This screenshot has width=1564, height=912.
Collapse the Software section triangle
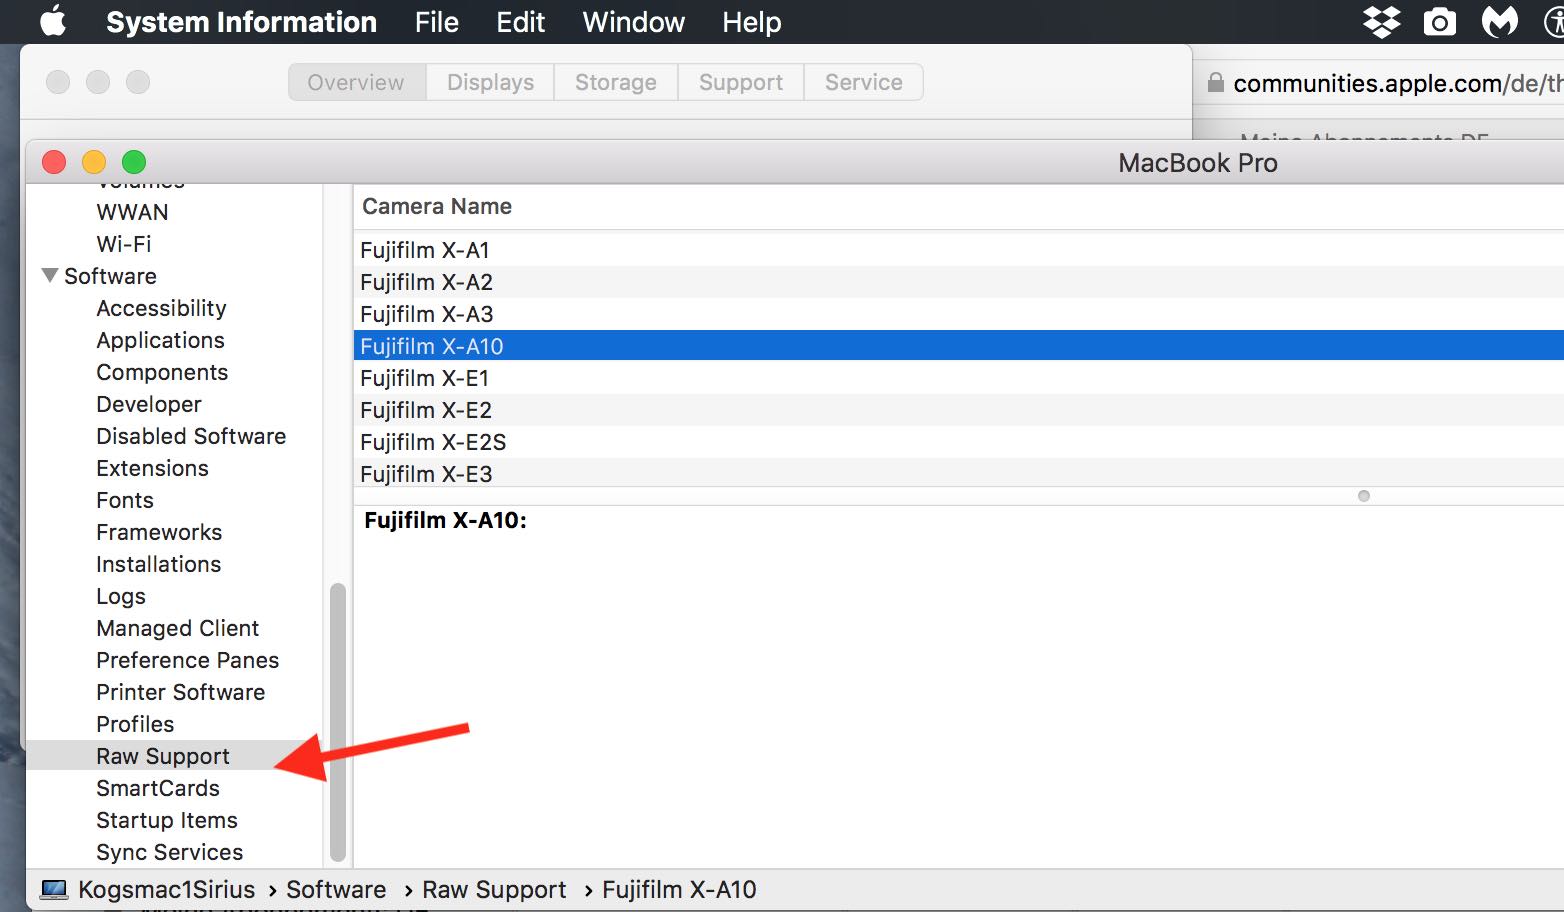pos(49,275)
